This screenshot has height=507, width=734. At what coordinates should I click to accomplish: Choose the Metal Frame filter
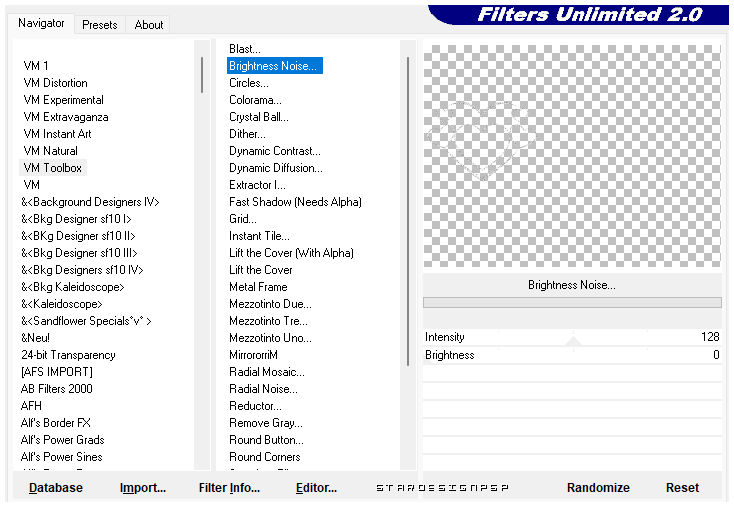pos(258,287)
